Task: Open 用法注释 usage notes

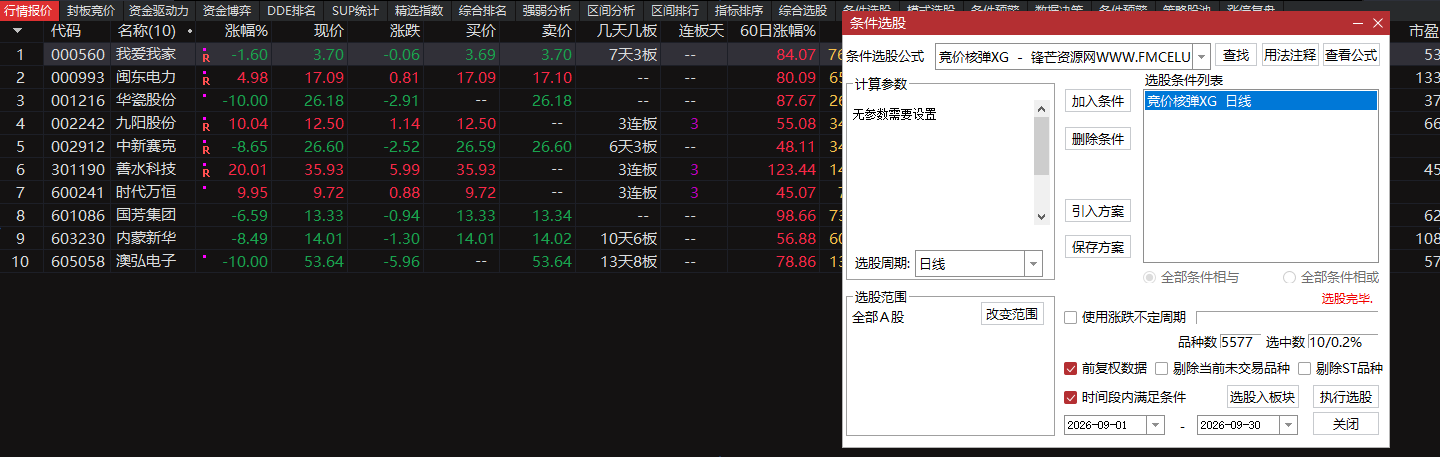Action: (x=1290, y=56)
